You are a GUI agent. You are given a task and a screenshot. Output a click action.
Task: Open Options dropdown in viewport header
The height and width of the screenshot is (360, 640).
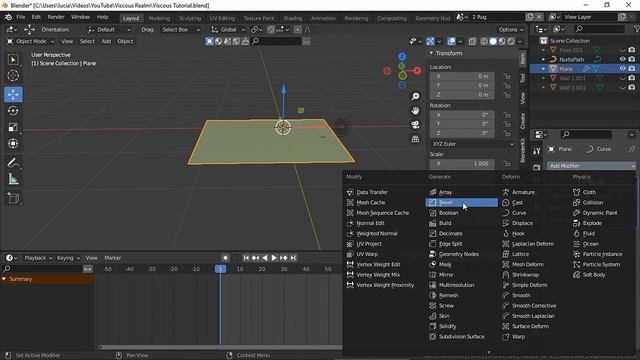tap(511, 29)
